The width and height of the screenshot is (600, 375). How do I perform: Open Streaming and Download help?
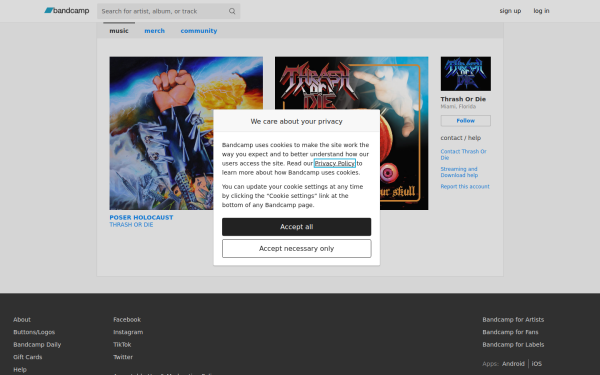[459, 172]
